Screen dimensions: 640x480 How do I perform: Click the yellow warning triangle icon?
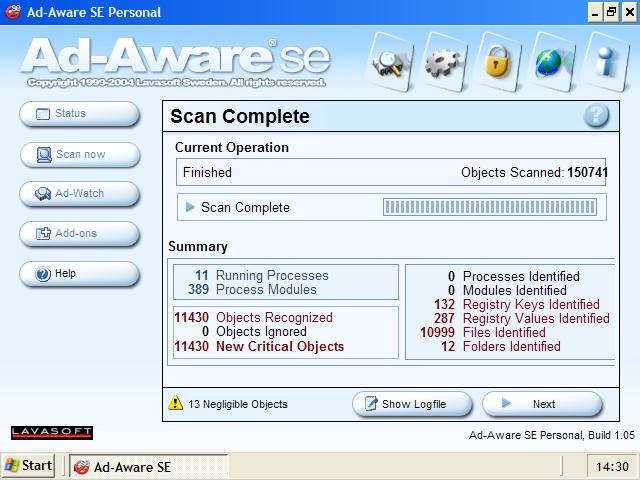click(176, 402)
